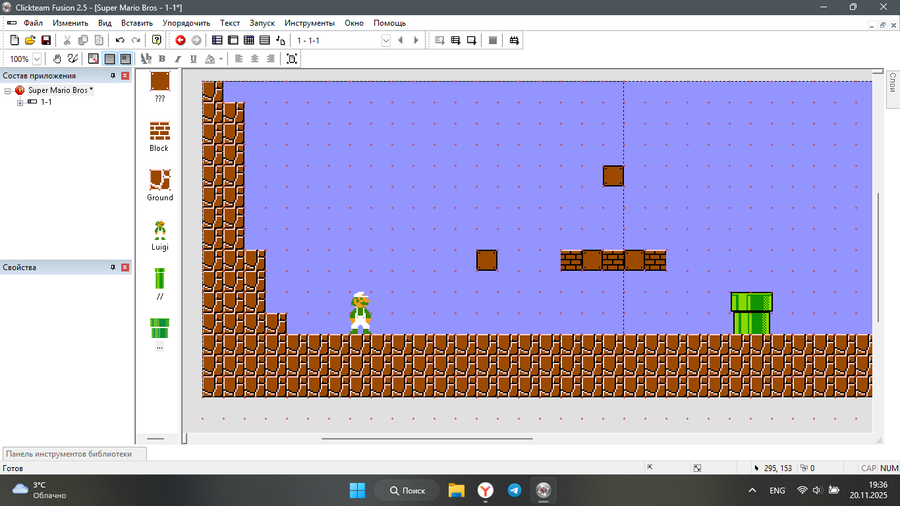This screenshot has height=506, width=900.
Task: Select the ??? object in object list
Action: point(160,86)
